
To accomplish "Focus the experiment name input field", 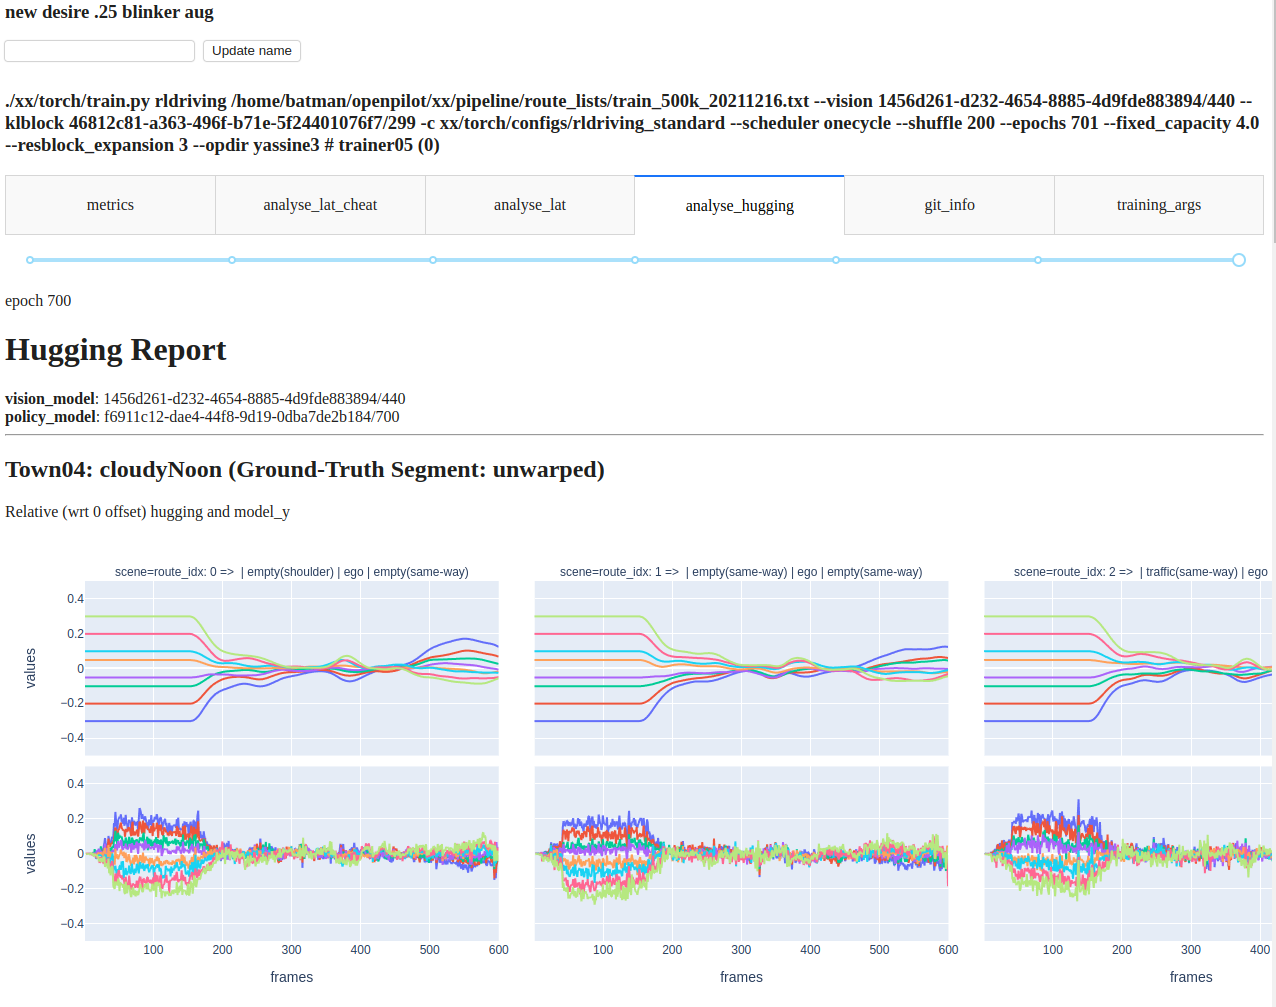I will [x=99, y=51].
